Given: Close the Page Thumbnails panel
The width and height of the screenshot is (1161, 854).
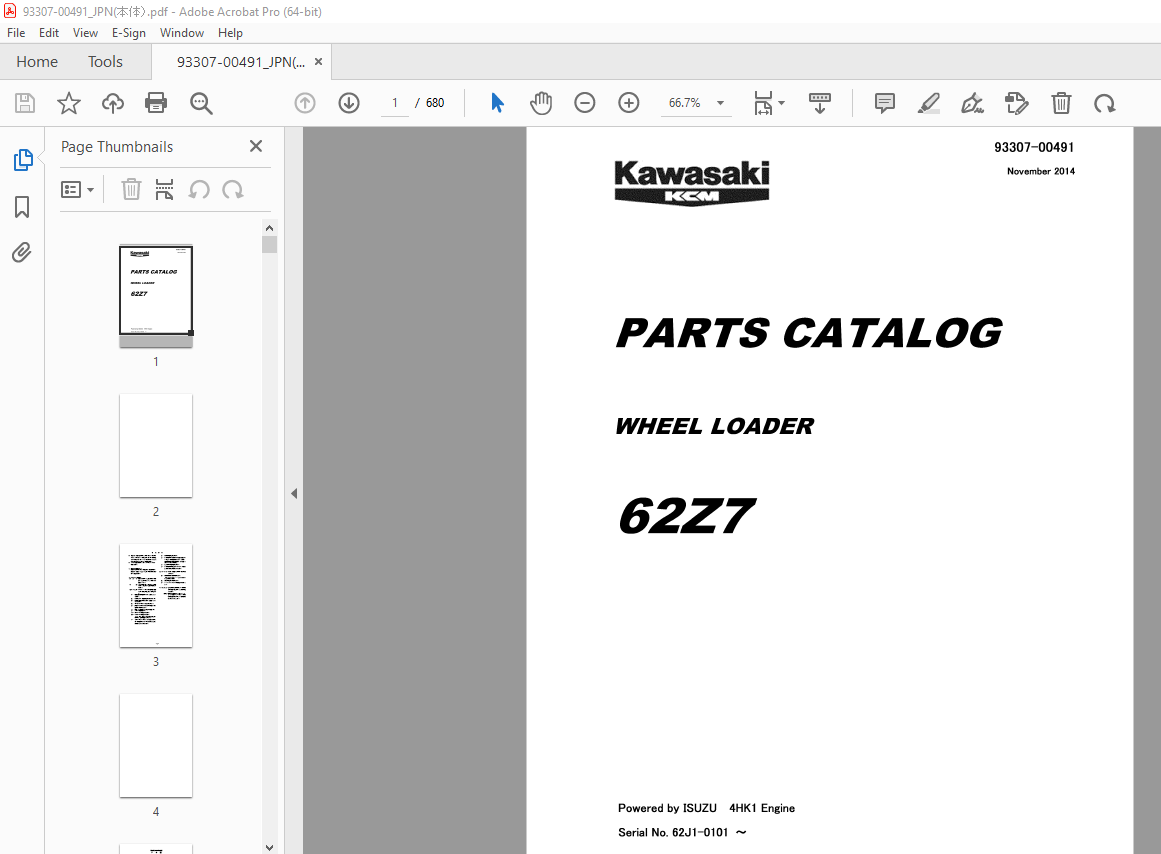Looking at the screenshot, I should pos(256,147).
